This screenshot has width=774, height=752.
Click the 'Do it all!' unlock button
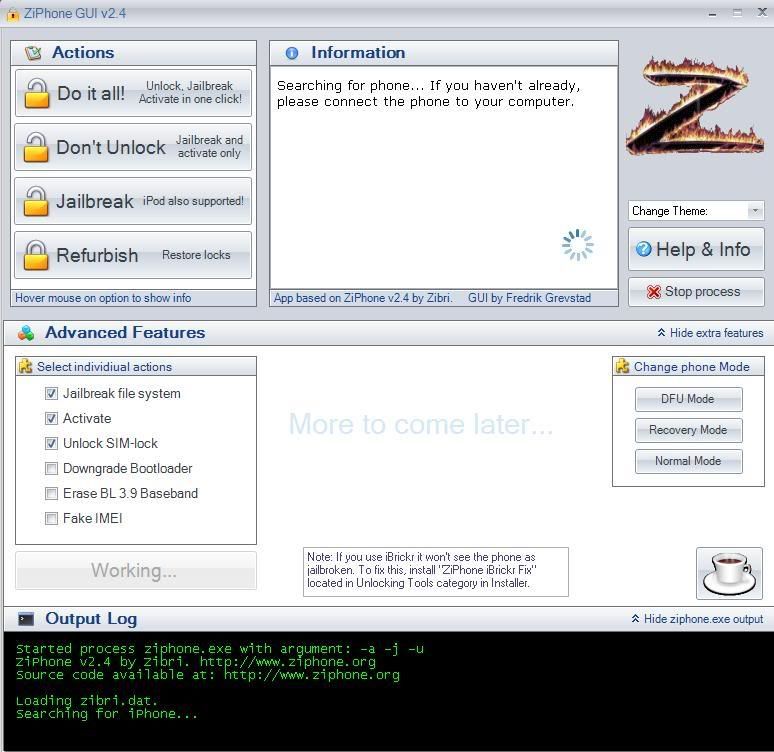point(133,93)
